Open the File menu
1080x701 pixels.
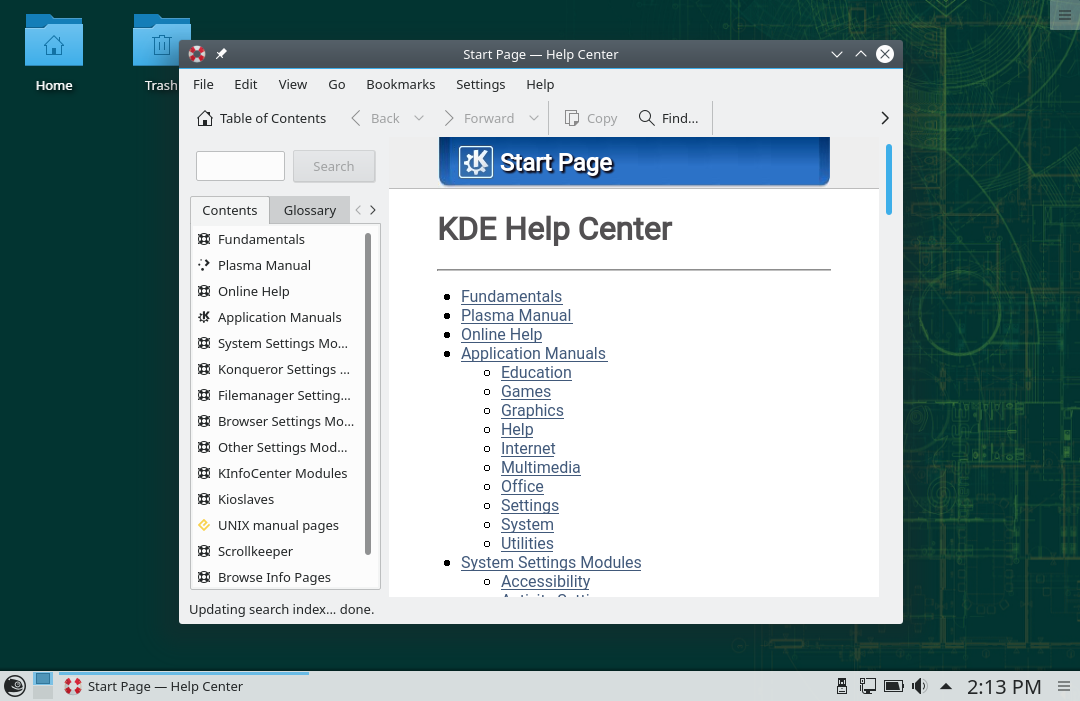pos(203,85)
